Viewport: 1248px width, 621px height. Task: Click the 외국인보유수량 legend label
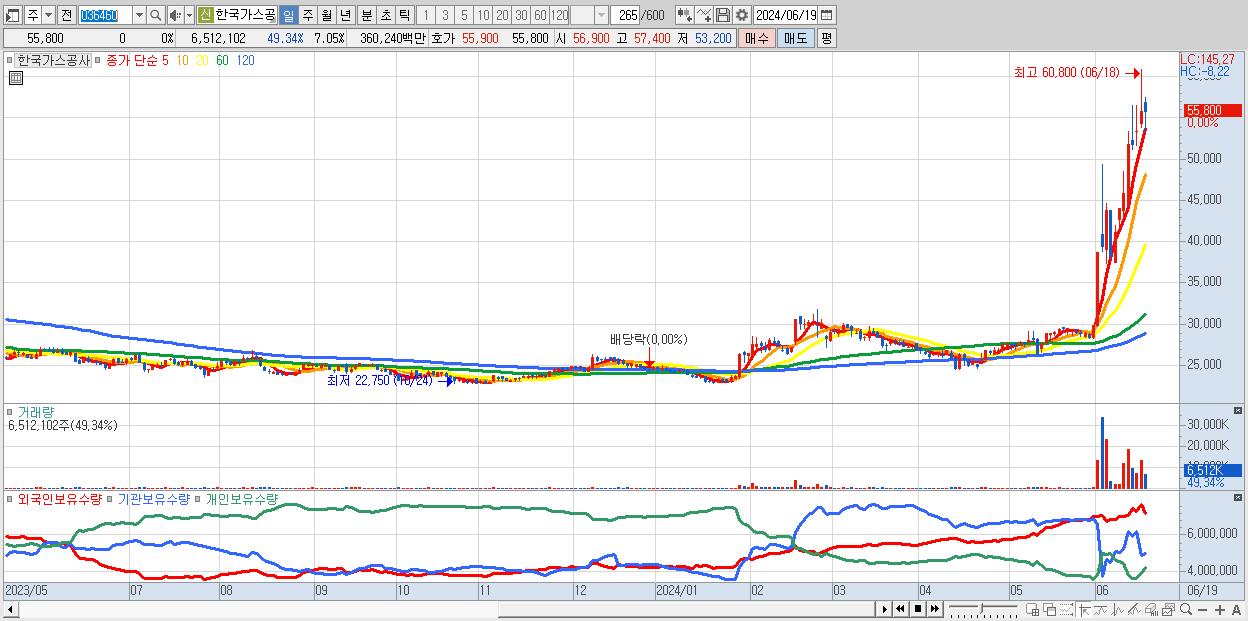click(59, 498)
